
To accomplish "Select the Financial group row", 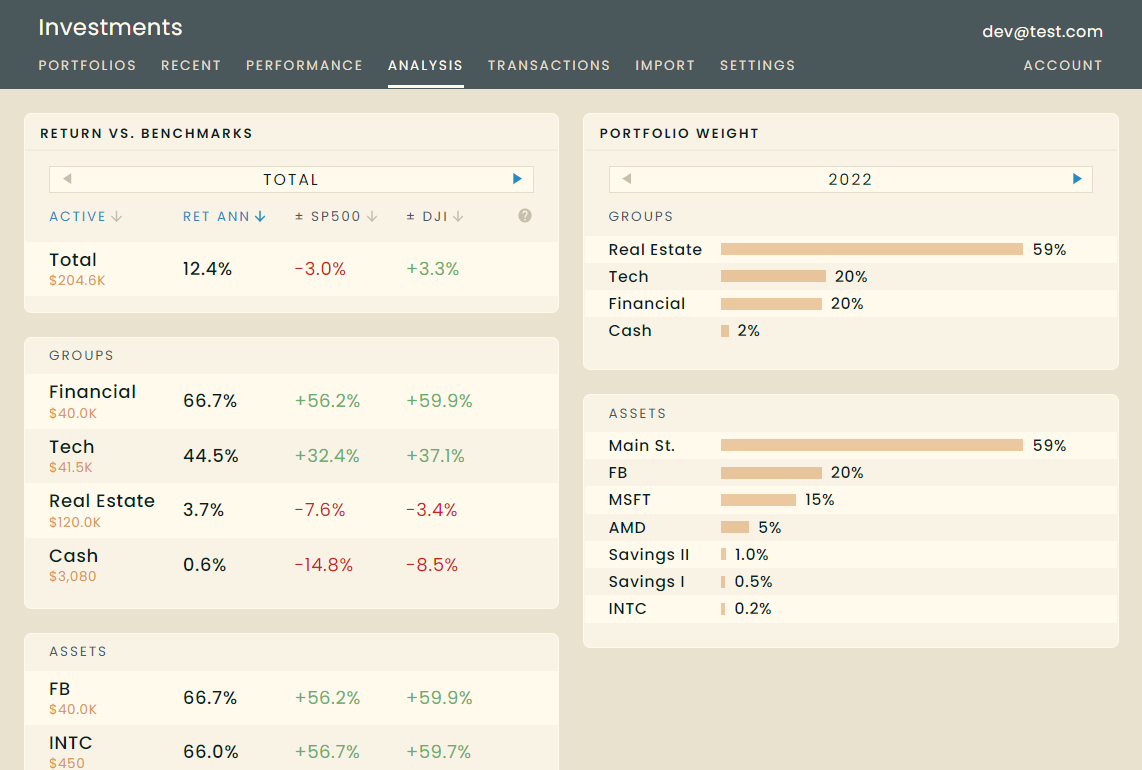I will coord(291,401).
